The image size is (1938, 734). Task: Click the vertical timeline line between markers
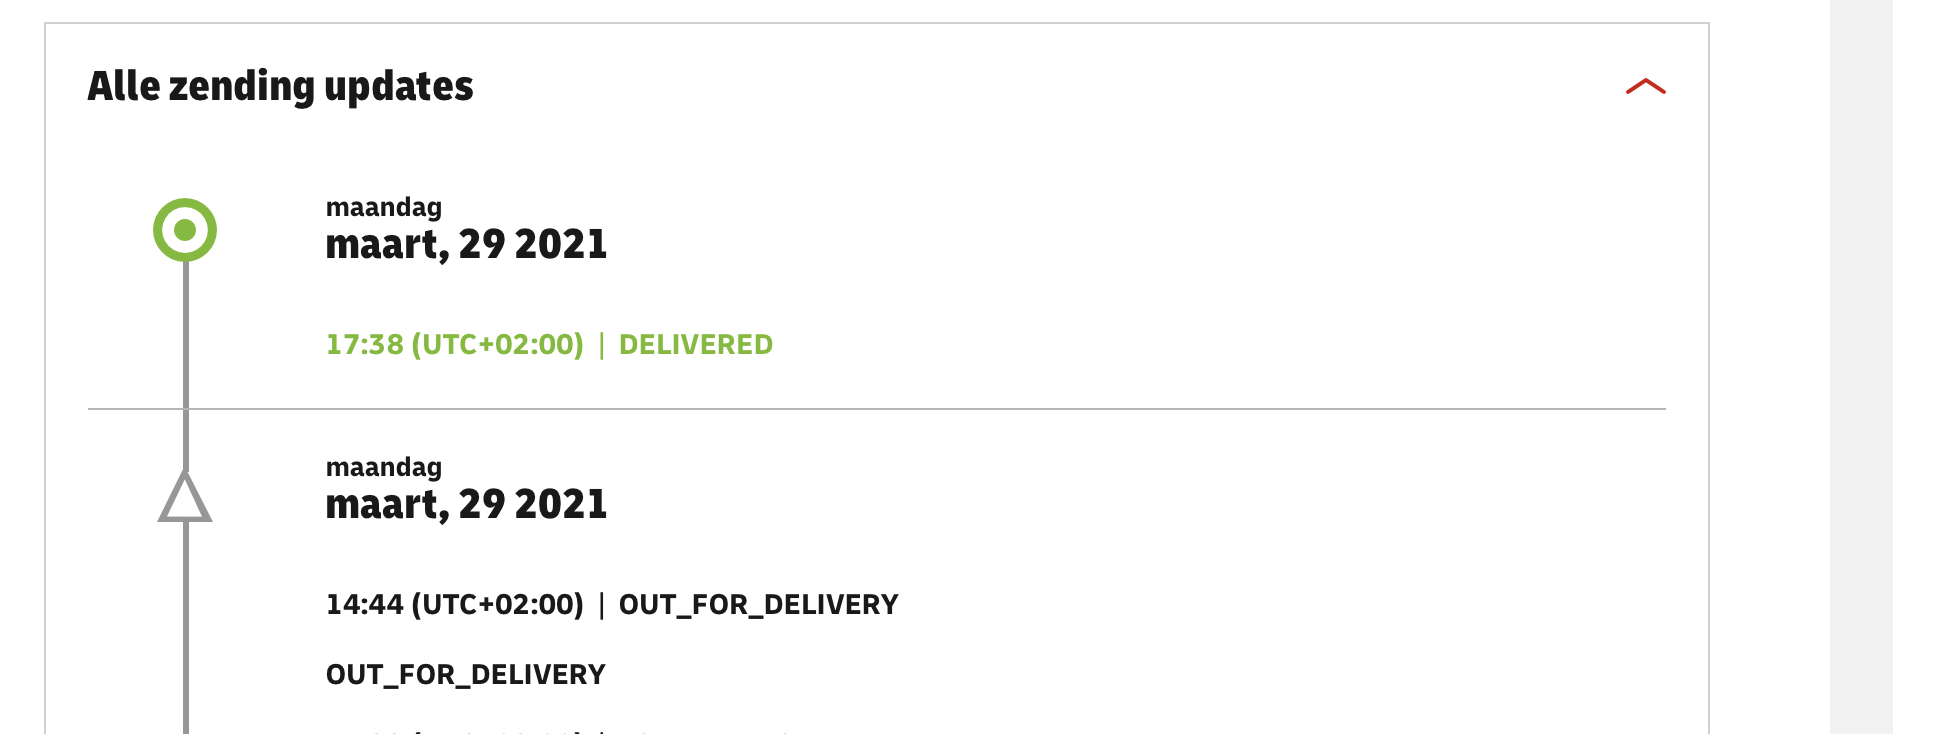[x=186, y=365]
